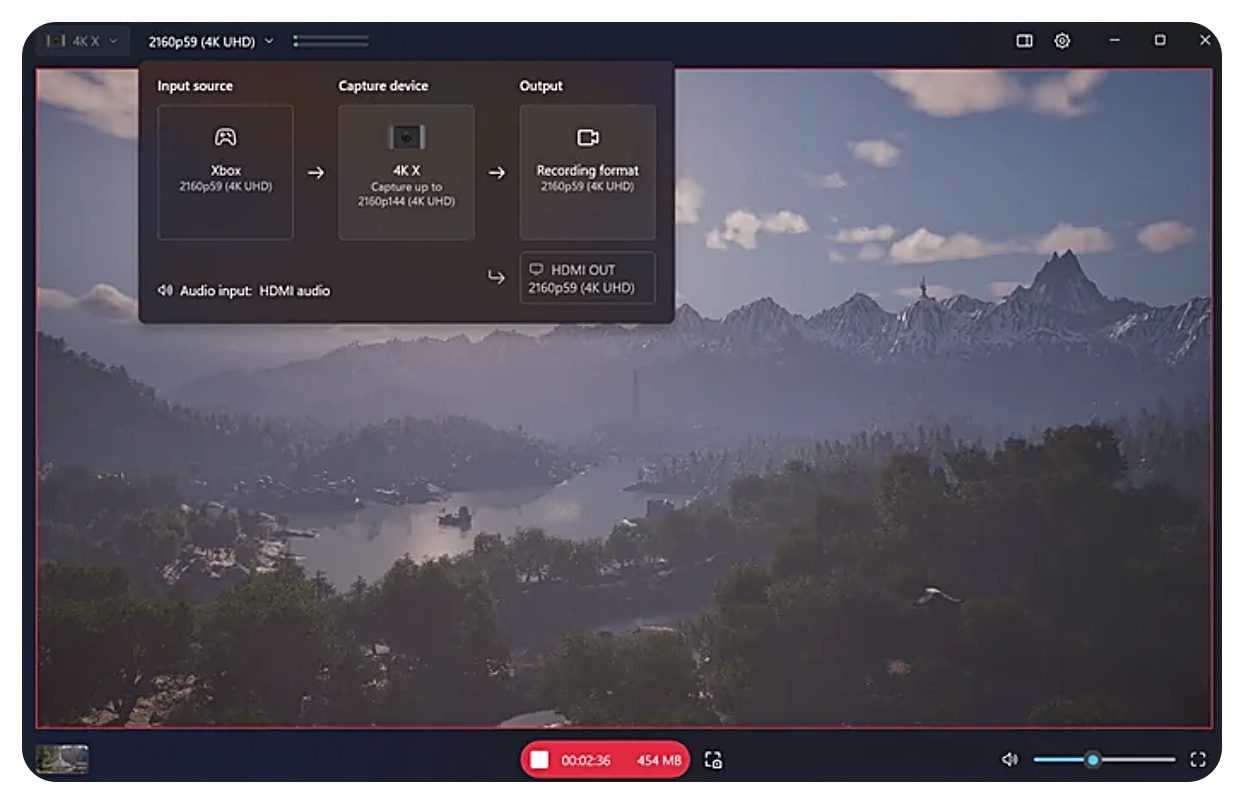Image resolution: width=1244 pixels, height=804 pixels.
Task: Select the Xbox input source card
Action: tap(226, 172)
